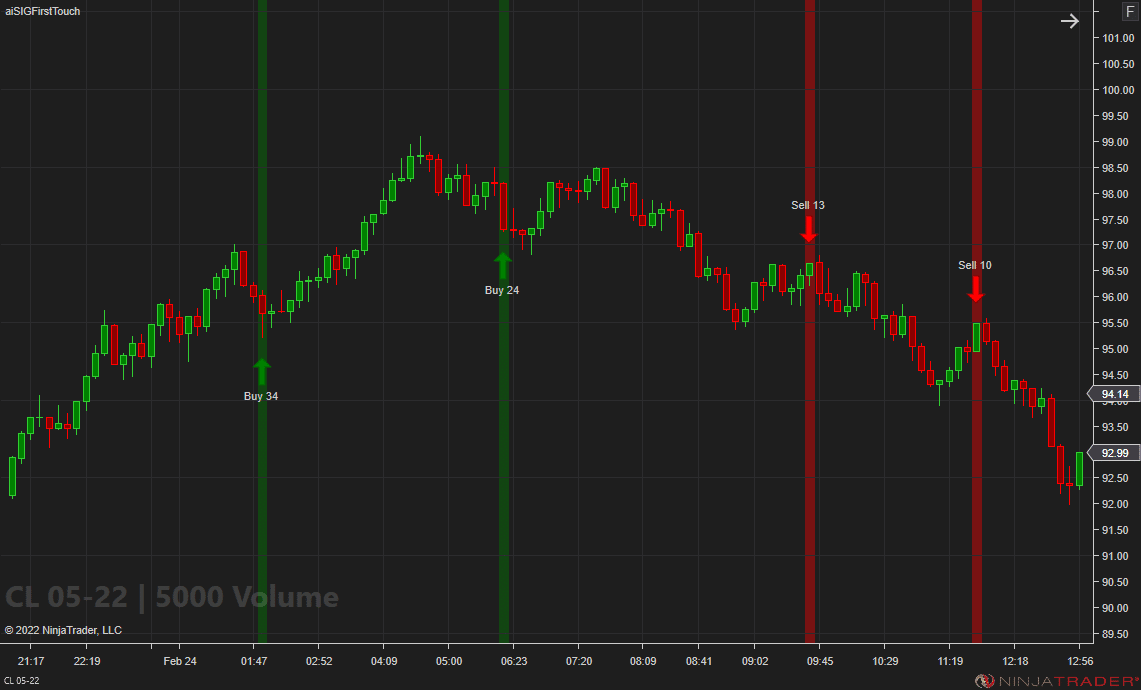Image resolution: width=1141 pixels, height=690 pixels.
Task: Open the 101.00 price axis scale
Action: click(1114, 38)
